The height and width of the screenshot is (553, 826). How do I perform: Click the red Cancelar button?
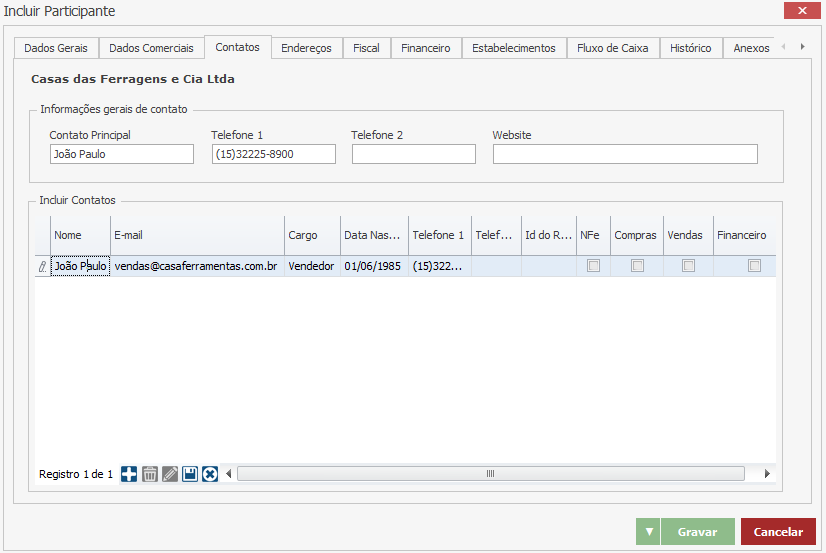tap(778, 532)
